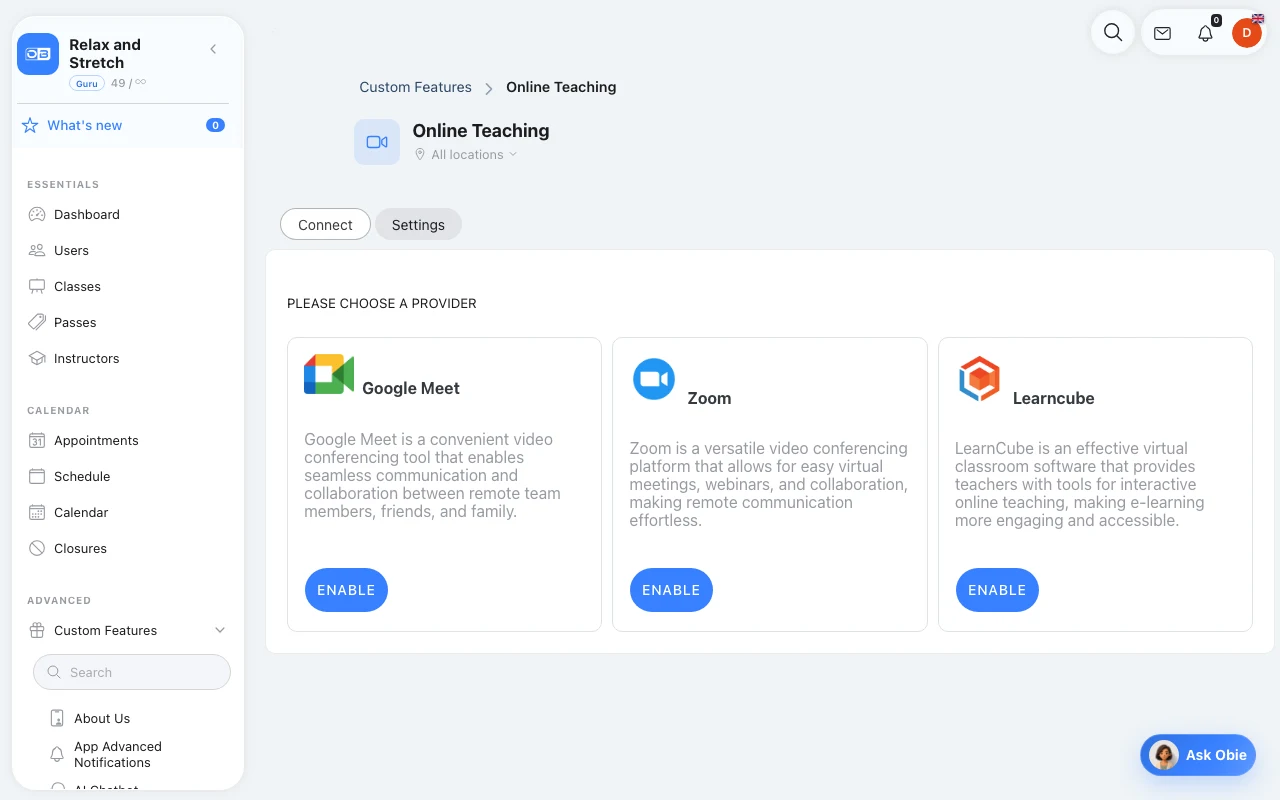Click the location pin icon

point(420,154)
